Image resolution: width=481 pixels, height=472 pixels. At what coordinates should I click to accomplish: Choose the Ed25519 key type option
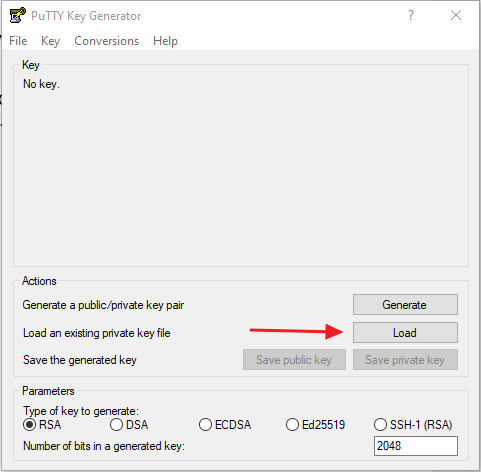click(x=315, y=425)
